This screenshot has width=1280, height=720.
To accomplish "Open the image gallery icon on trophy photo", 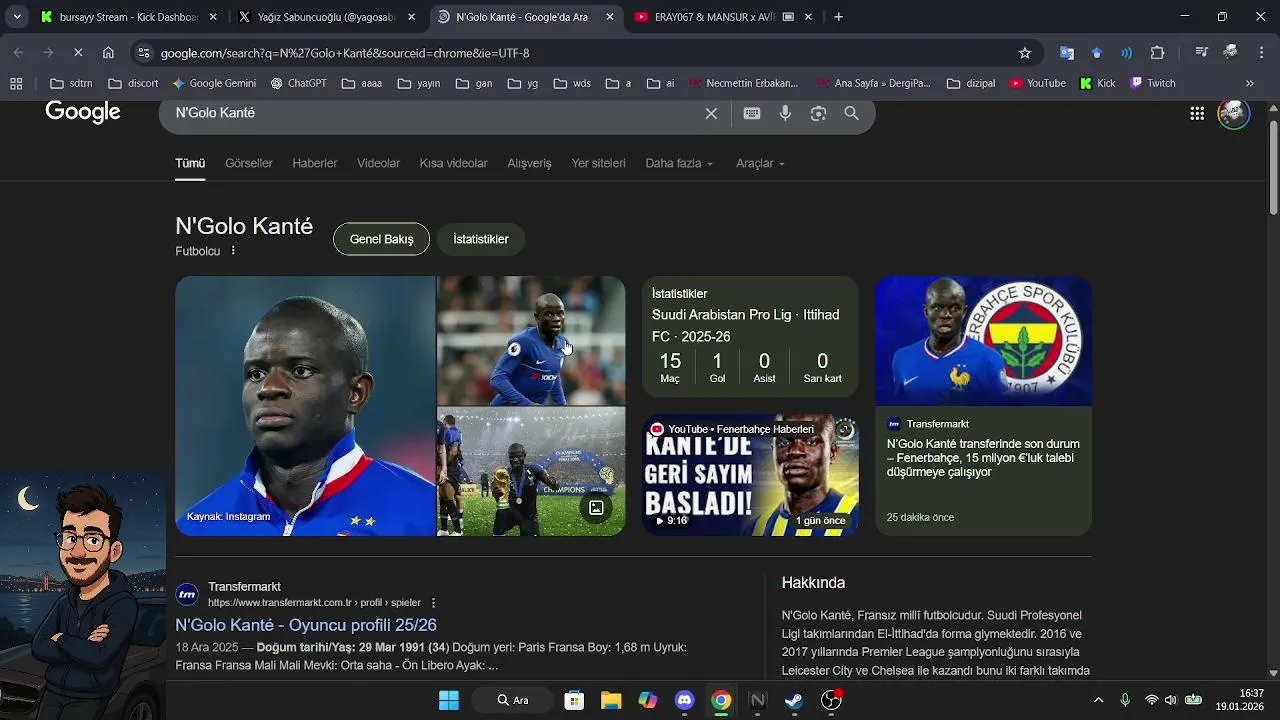I will (596, 508).
